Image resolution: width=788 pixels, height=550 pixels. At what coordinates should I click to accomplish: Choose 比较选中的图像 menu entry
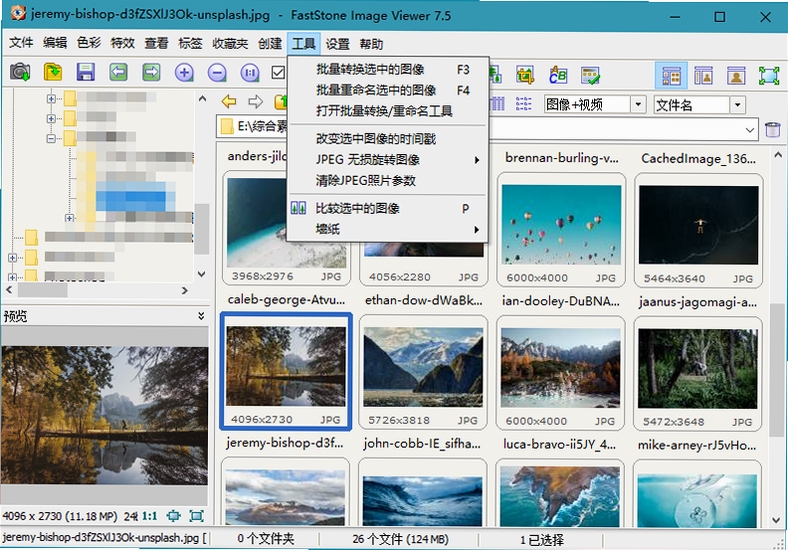pyautogui.click(x=387, y=208)
